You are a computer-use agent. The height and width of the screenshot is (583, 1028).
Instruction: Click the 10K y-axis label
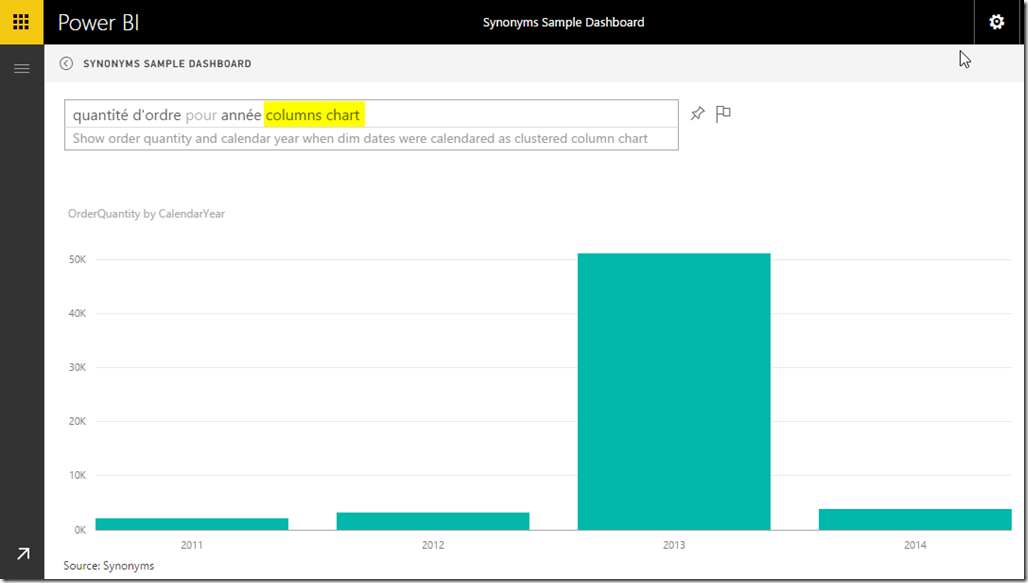77,475
